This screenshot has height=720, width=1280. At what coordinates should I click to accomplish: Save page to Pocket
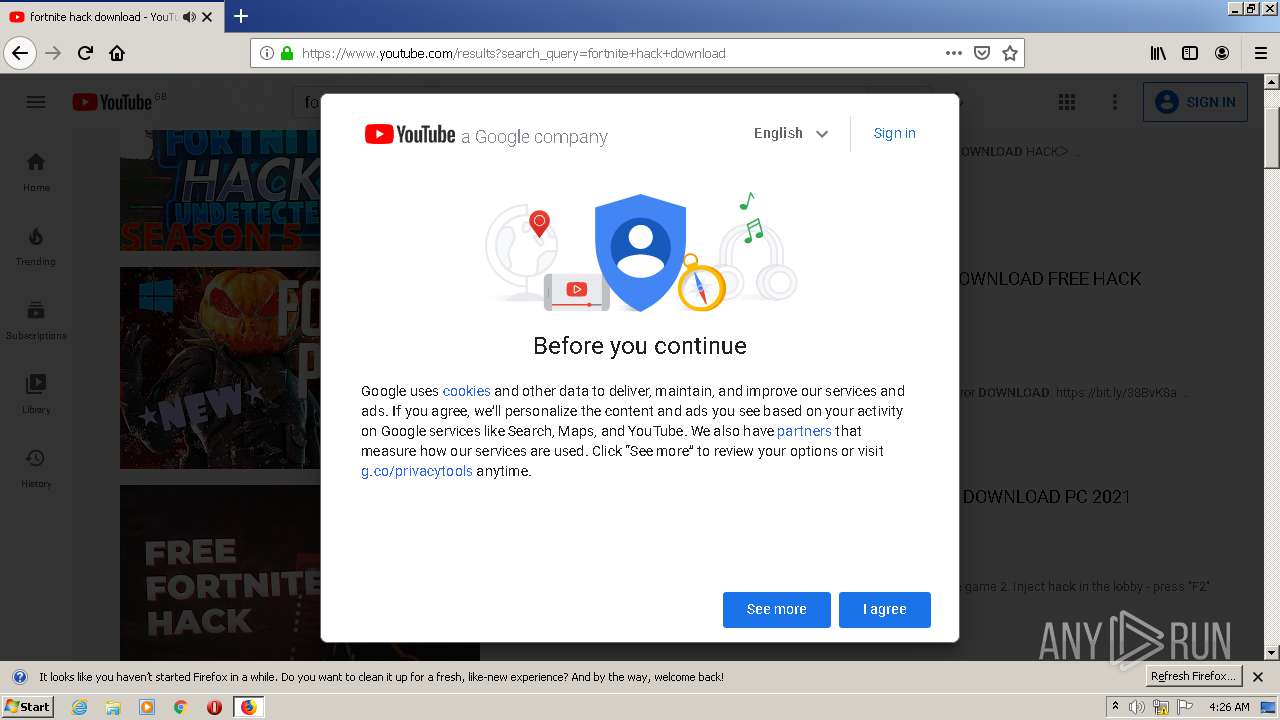(982, 53)
